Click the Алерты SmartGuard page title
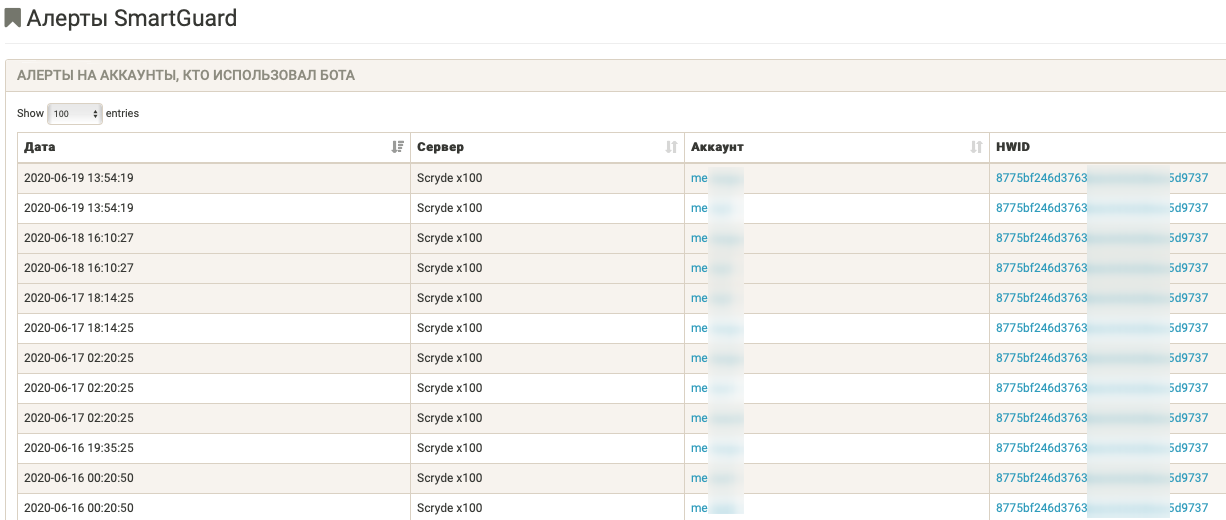1226x520 pixels. 132,18
